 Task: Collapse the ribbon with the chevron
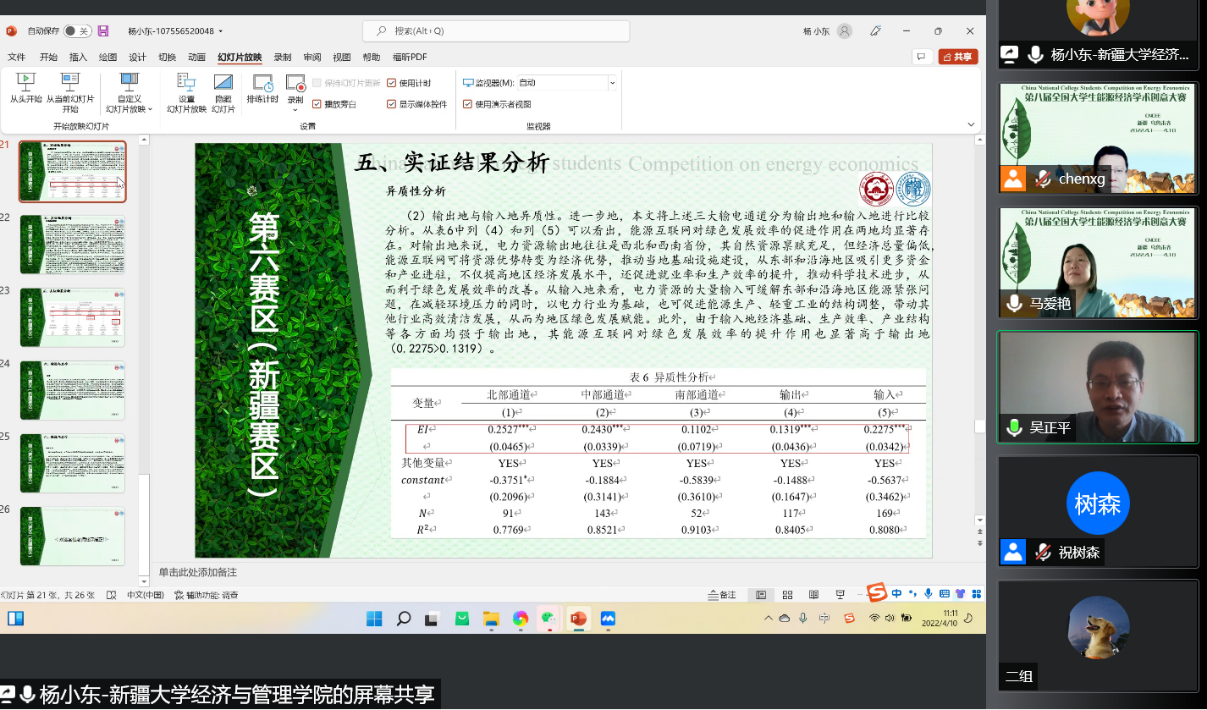971,125
